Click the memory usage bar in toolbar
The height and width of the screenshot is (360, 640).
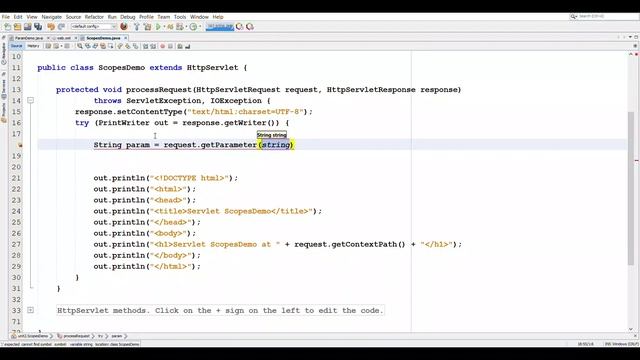[220, 27]
